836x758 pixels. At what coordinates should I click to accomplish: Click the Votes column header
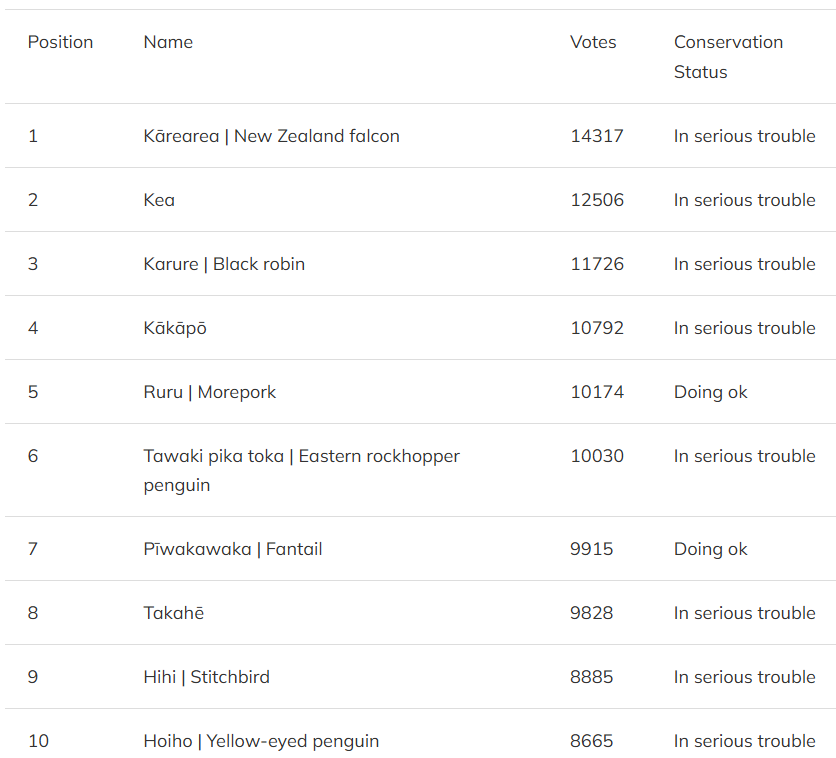point(593,42)
